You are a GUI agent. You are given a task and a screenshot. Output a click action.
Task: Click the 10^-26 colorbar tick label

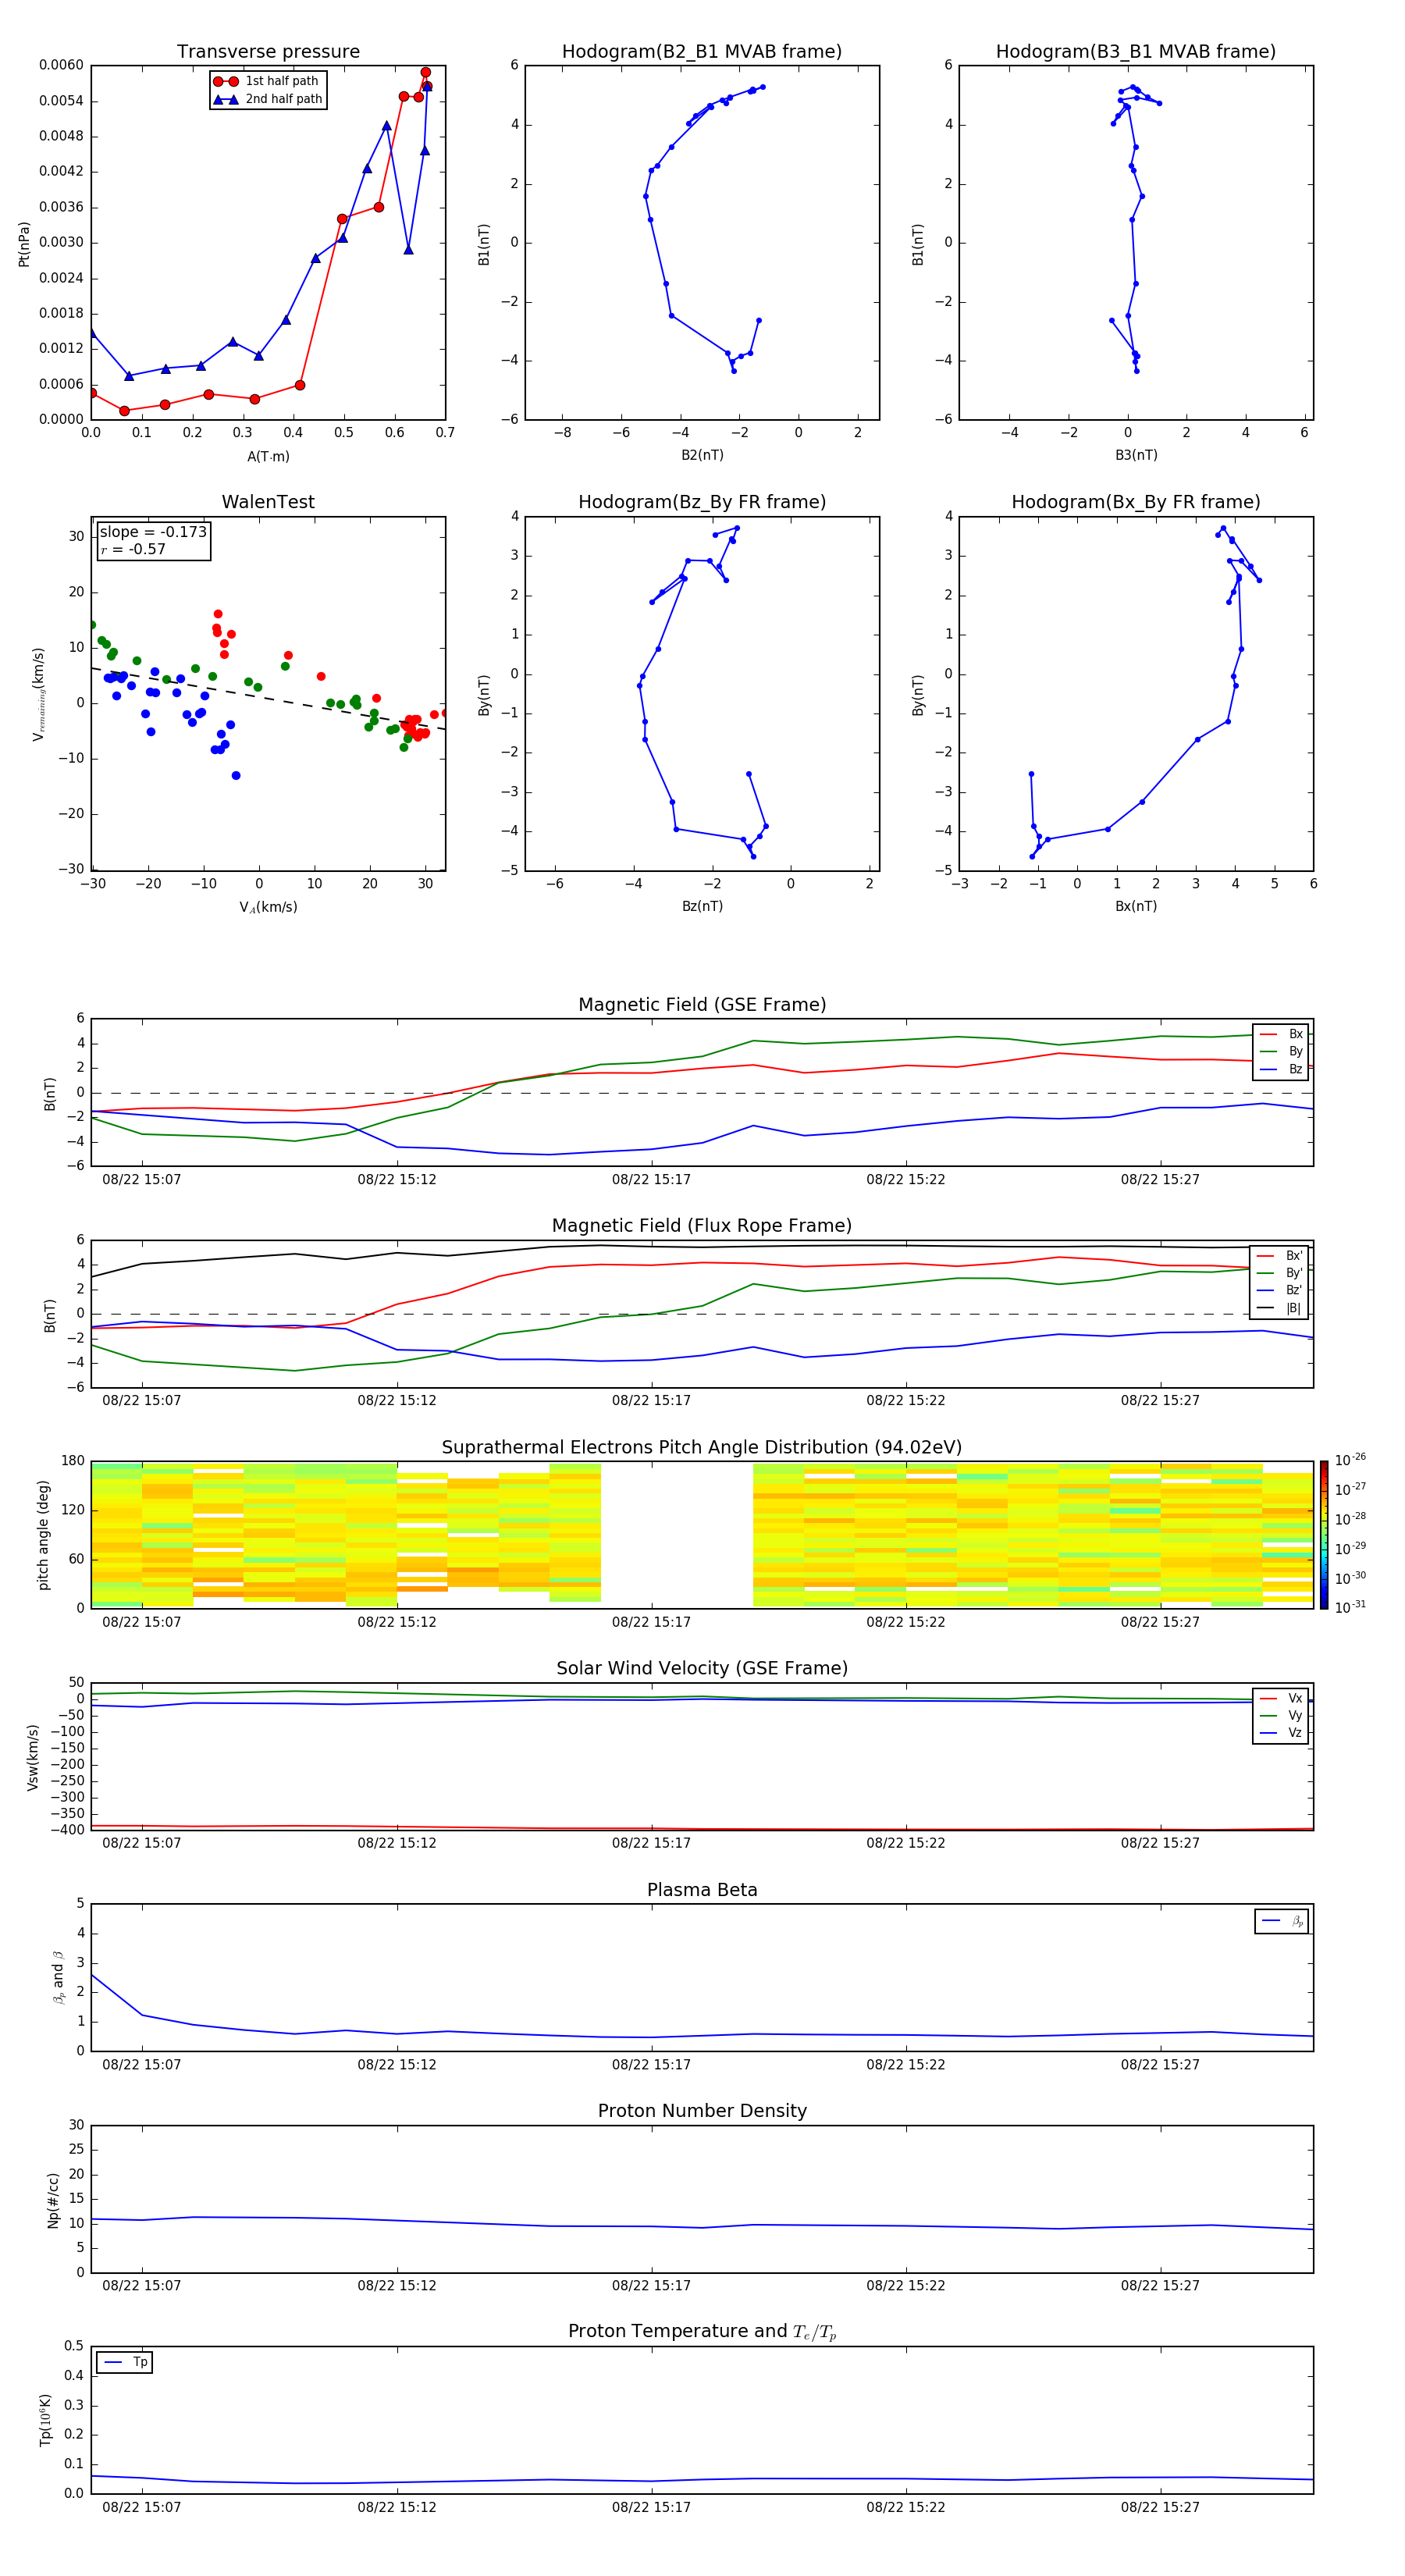[x=1350, y=1460]
